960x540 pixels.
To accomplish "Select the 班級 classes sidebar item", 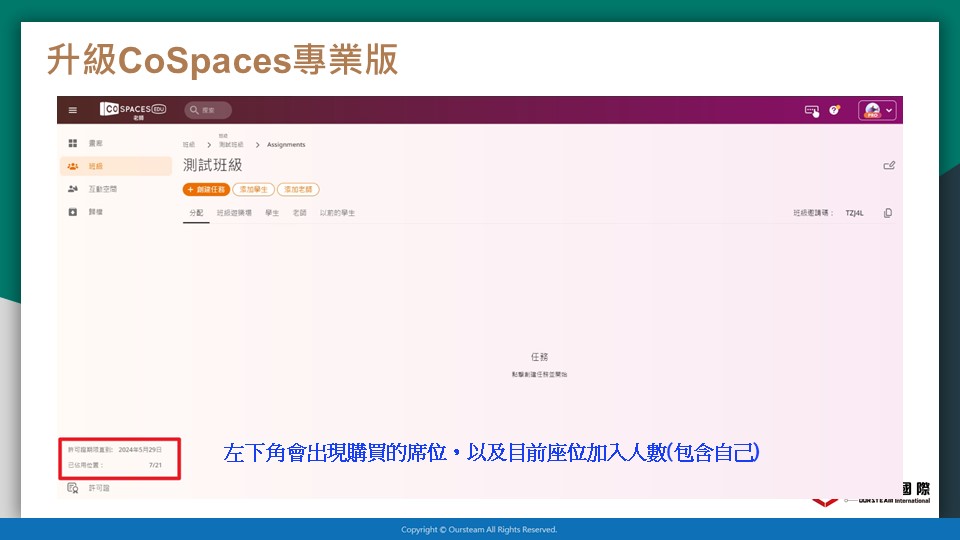I will coord(115,166).
